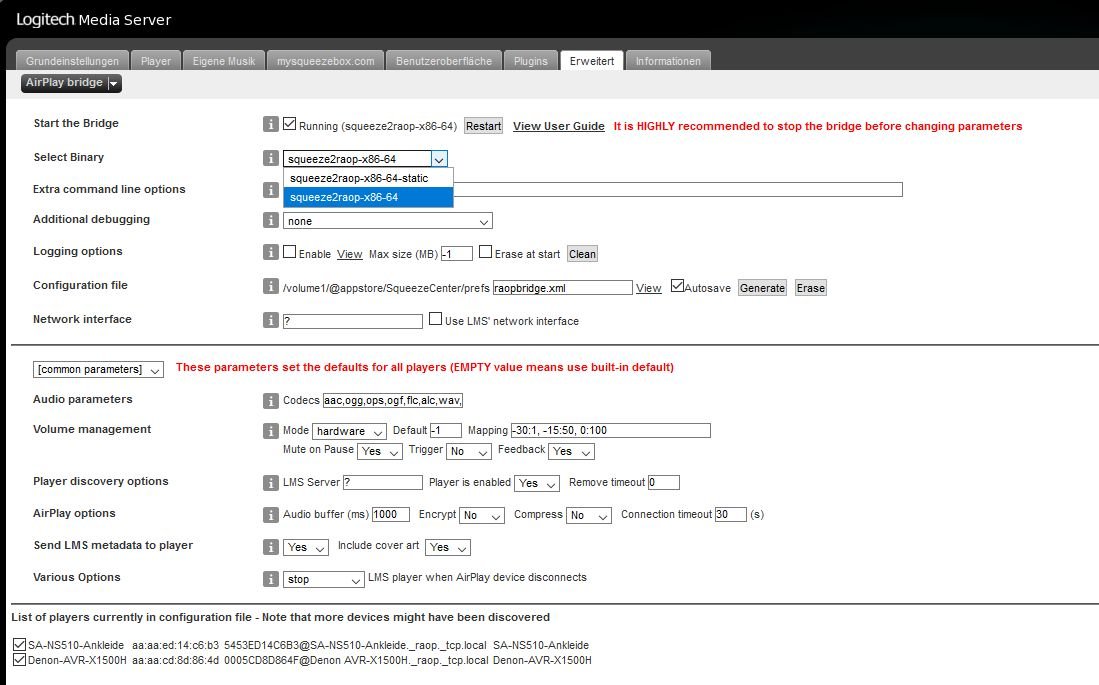Open the Informationen tab
1099x685 pixels.
tap(668, 61)
